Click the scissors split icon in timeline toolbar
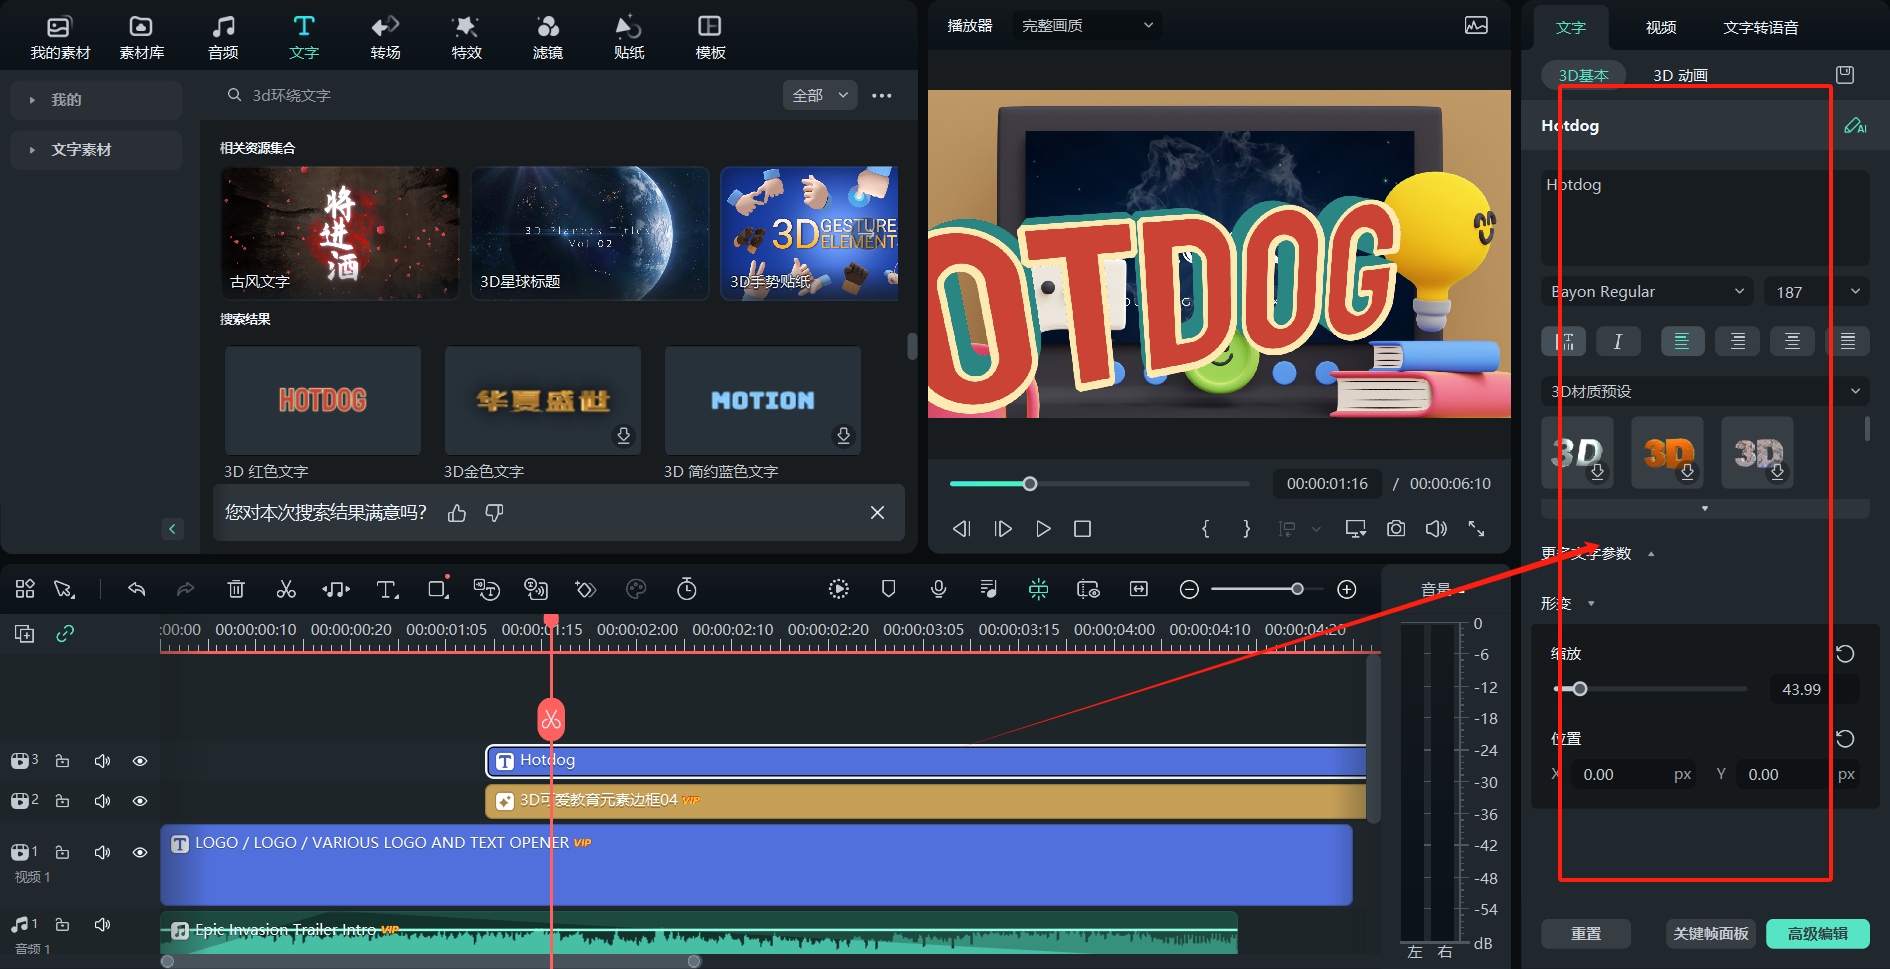Viewport: 1890px width, 969px height. click(286, 590)
